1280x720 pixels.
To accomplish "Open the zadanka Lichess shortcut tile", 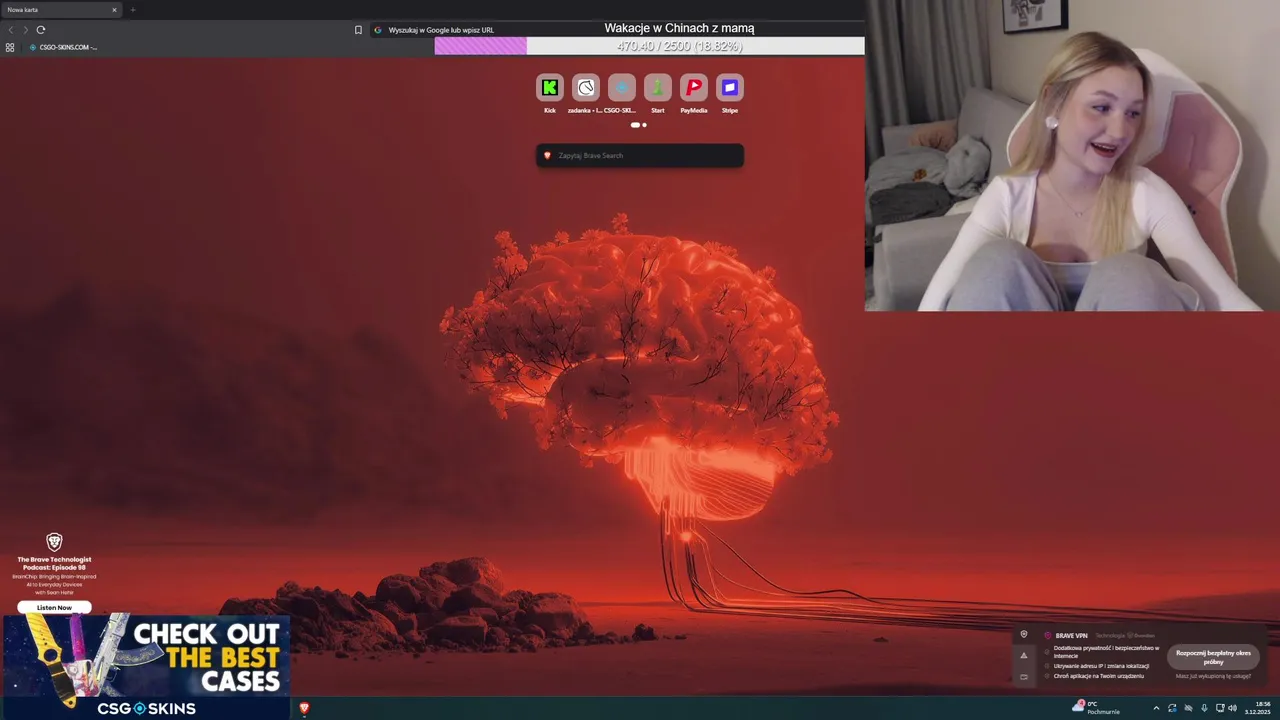I will point(585,88).
